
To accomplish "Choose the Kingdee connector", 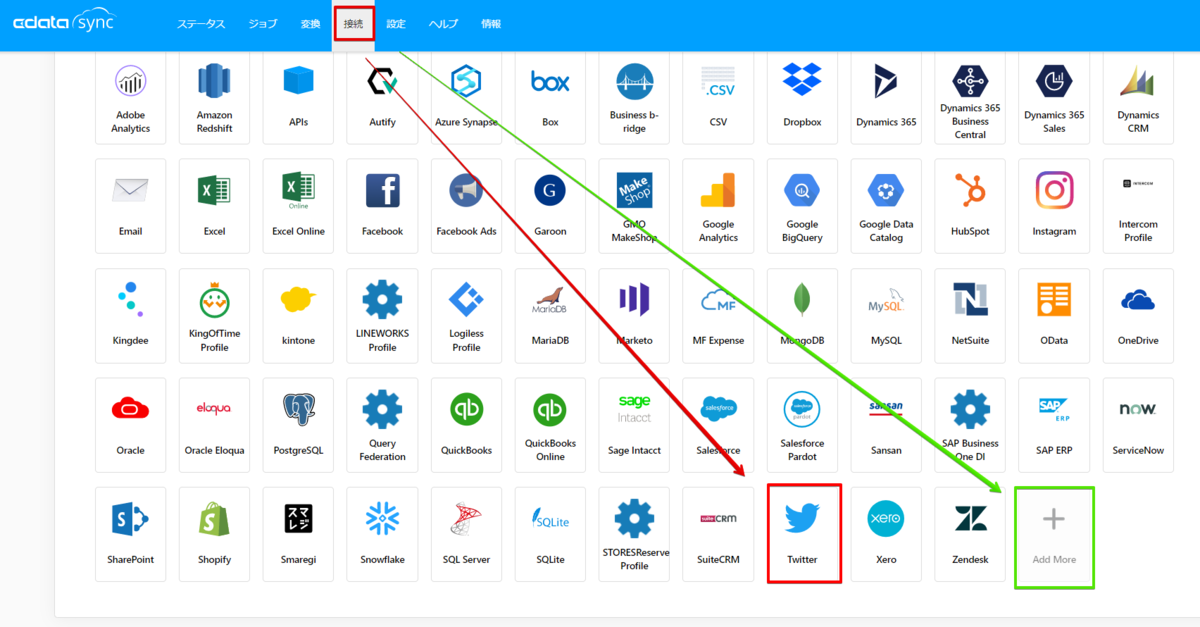I will [131, 315].
